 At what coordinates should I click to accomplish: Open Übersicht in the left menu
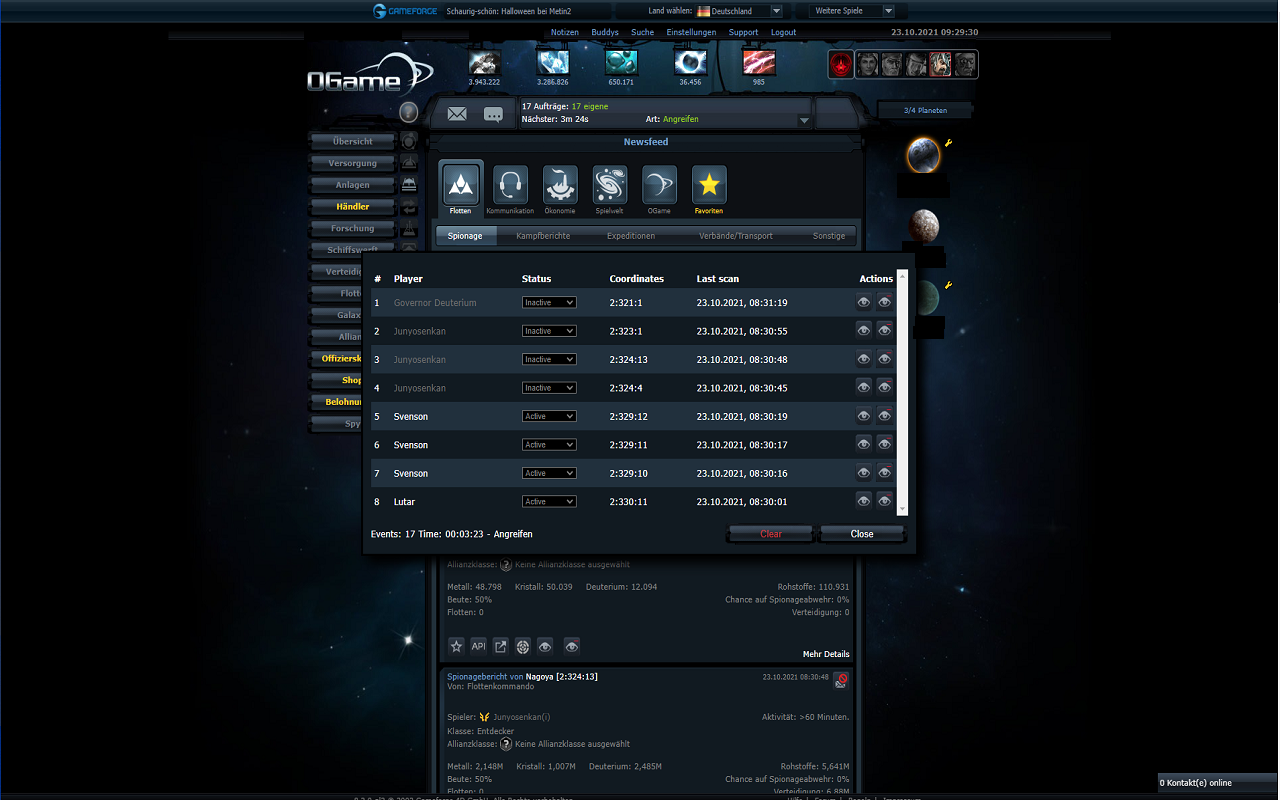pyautogui.click(x=353, y=142)
